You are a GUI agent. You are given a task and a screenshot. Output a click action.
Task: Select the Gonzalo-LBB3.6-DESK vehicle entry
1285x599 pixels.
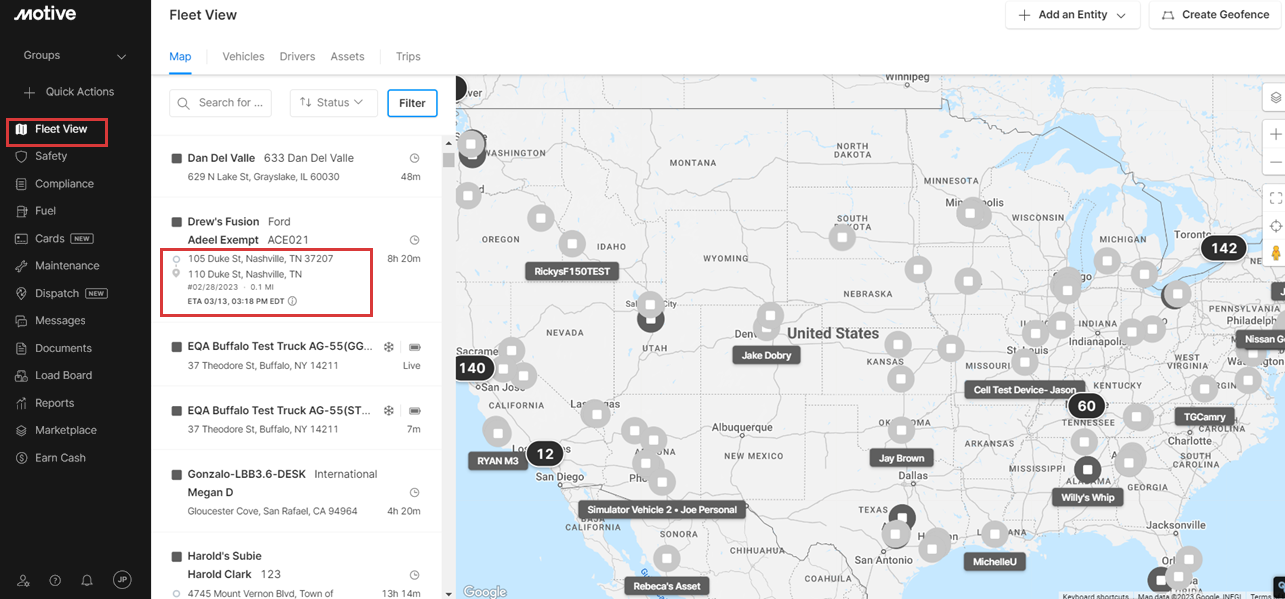point(296,491)
